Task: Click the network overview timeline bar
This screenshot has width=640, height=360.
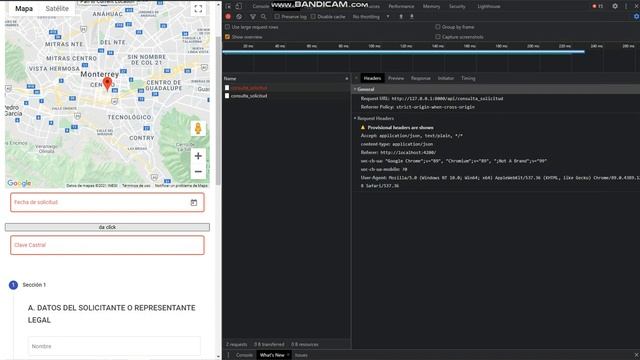Action: pyautogui.click(x=403, y=52)
